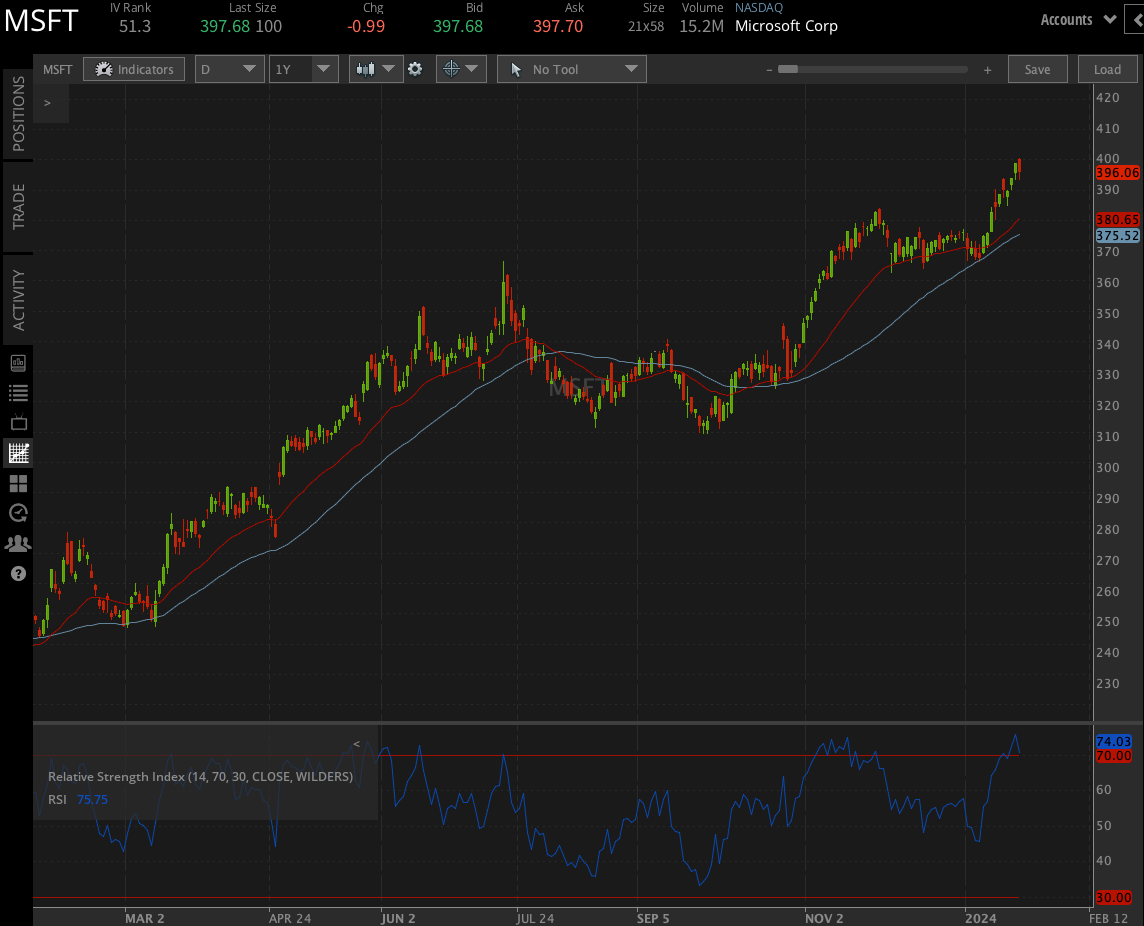The width and height of the screenshot is (1144, 926).
Task: Open the help question-mark icon
Action: (18, 572)
